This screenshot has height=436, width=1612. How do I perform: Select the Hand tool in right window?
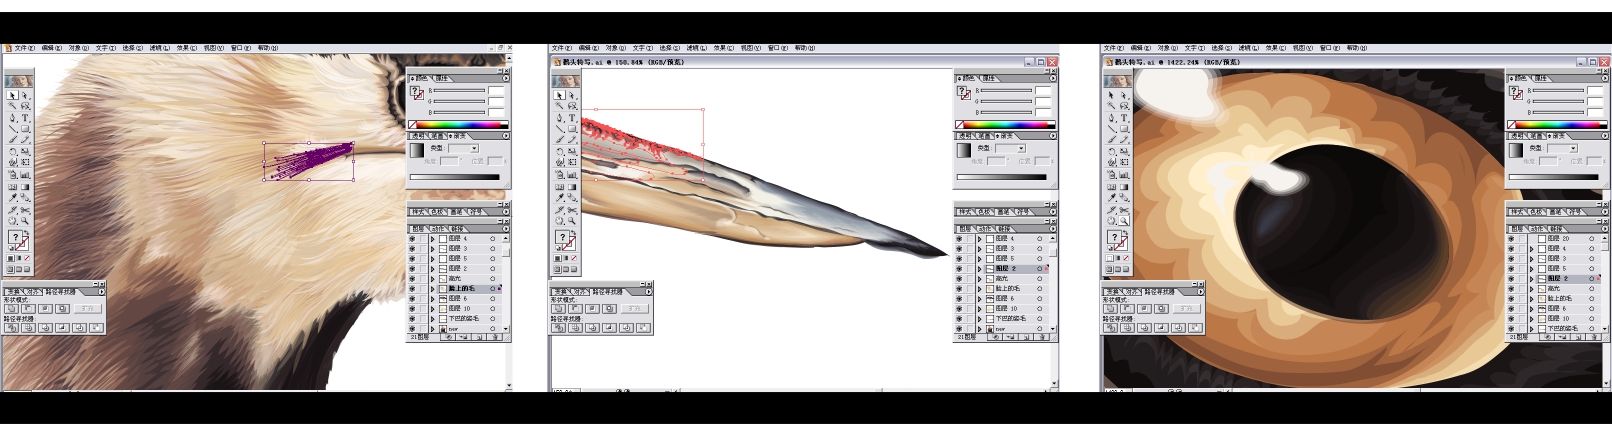tap(1111, 220)
